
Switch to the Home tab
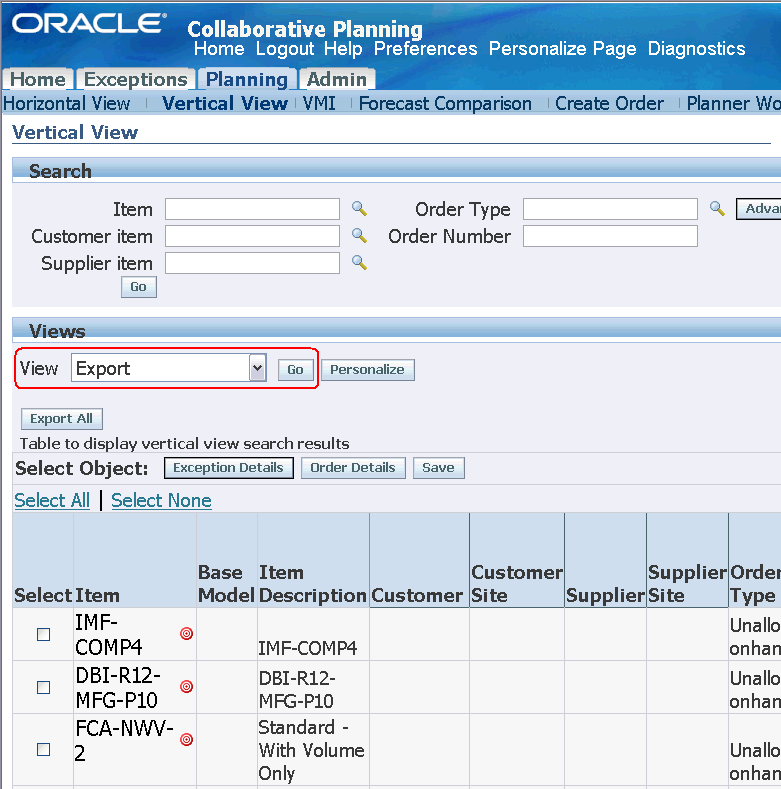click(x=38, y=79)
